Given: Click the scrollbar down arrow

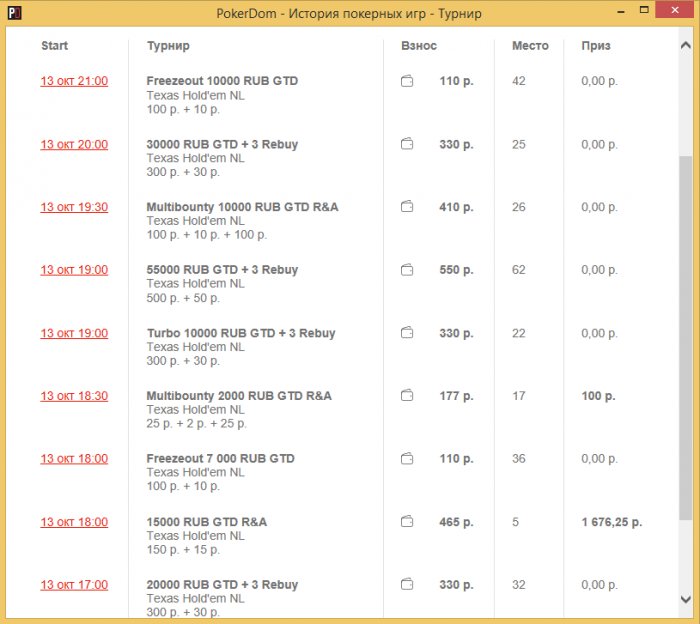Looking at the screenshot, I should tap(686, 599).
